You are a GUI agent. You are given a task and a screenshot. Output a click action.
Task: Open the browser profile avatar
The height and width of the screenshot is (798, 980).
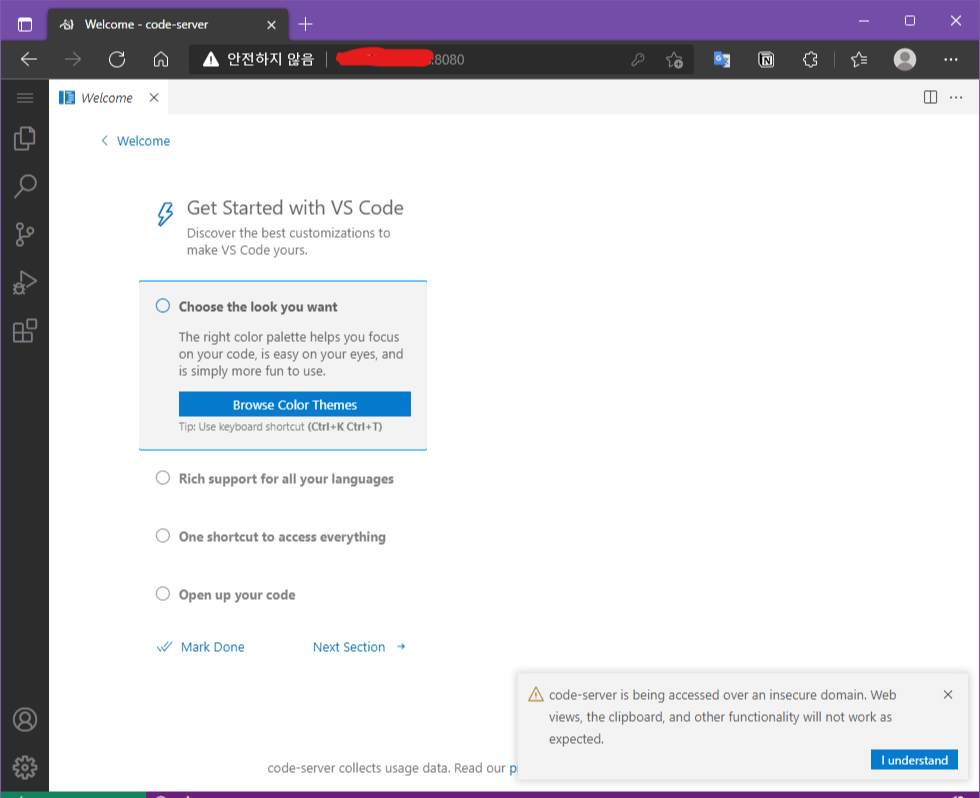904,59
